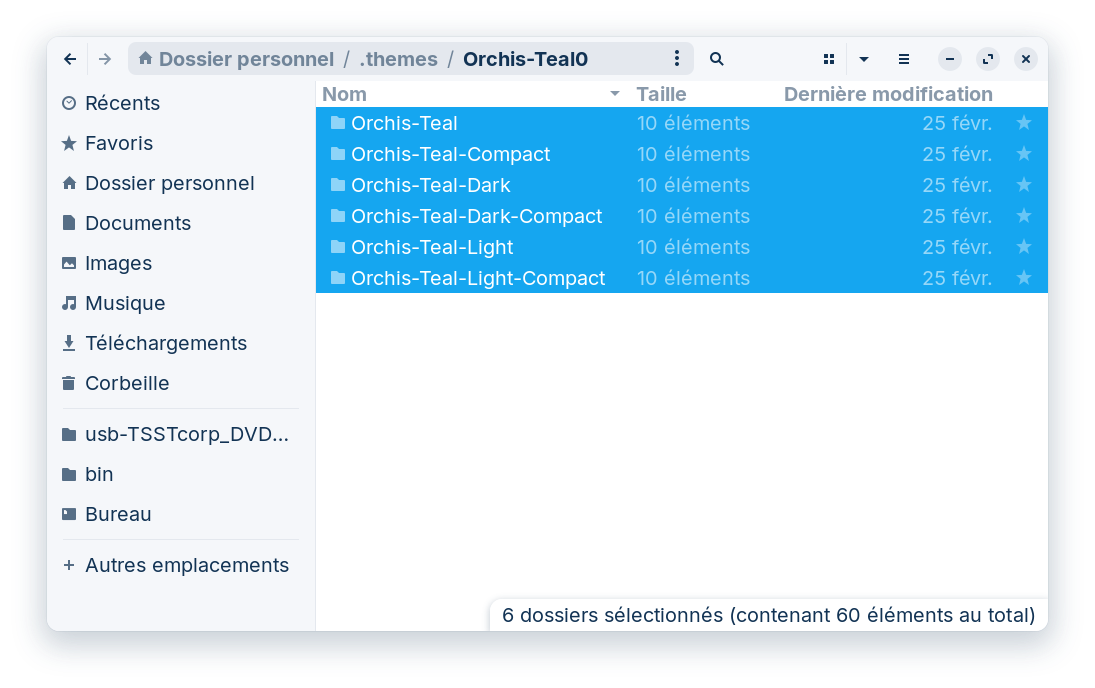Click the home icon in the path bar
The height and width of the screenshot is (688, 1095).
[146, 59]
